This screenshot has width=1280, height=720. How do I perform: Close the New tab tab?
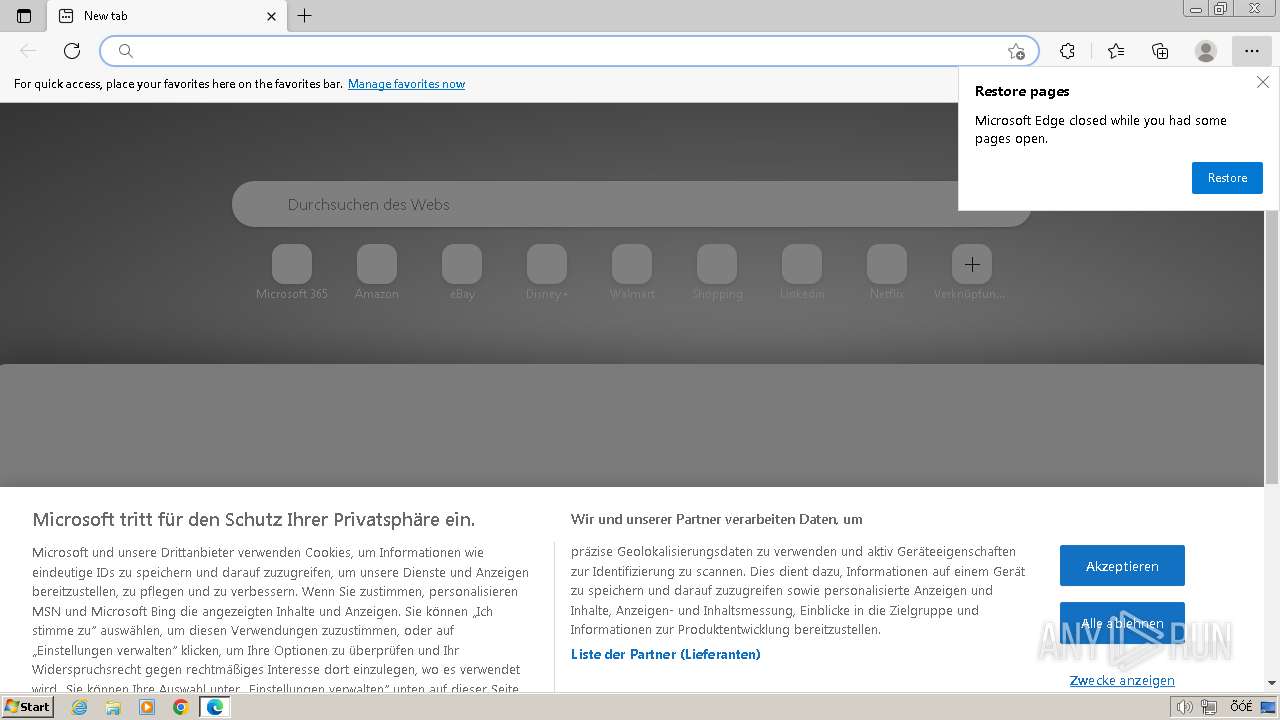pyautogui.click(x=271, y=16)
